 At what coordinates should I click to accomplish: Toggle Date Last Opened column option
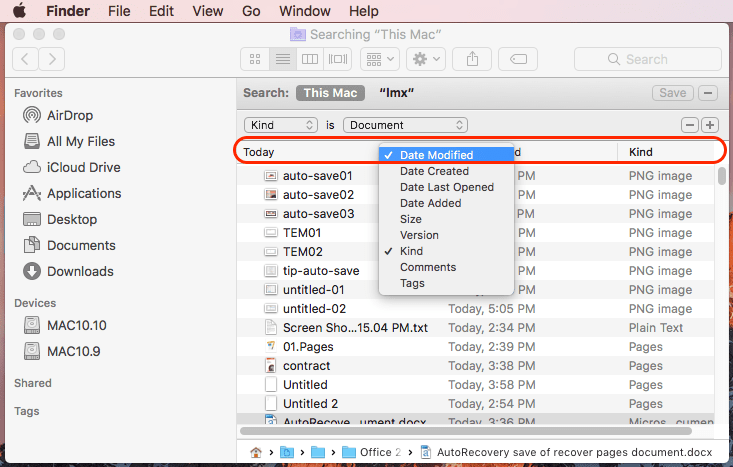click(446, 187)
